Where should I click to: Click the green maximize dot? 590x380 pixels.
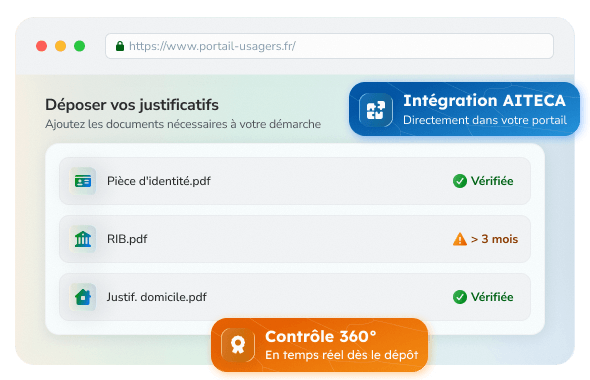[x=79, y=46]
